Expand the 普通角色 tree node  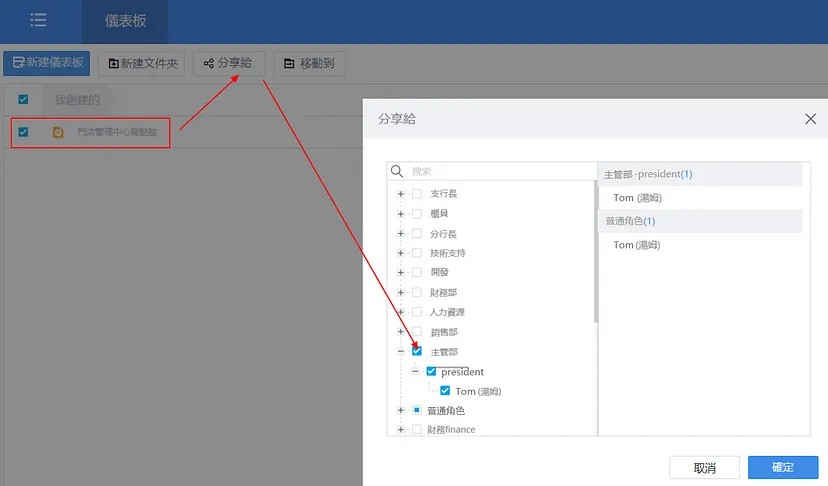(x=401, y=410)
